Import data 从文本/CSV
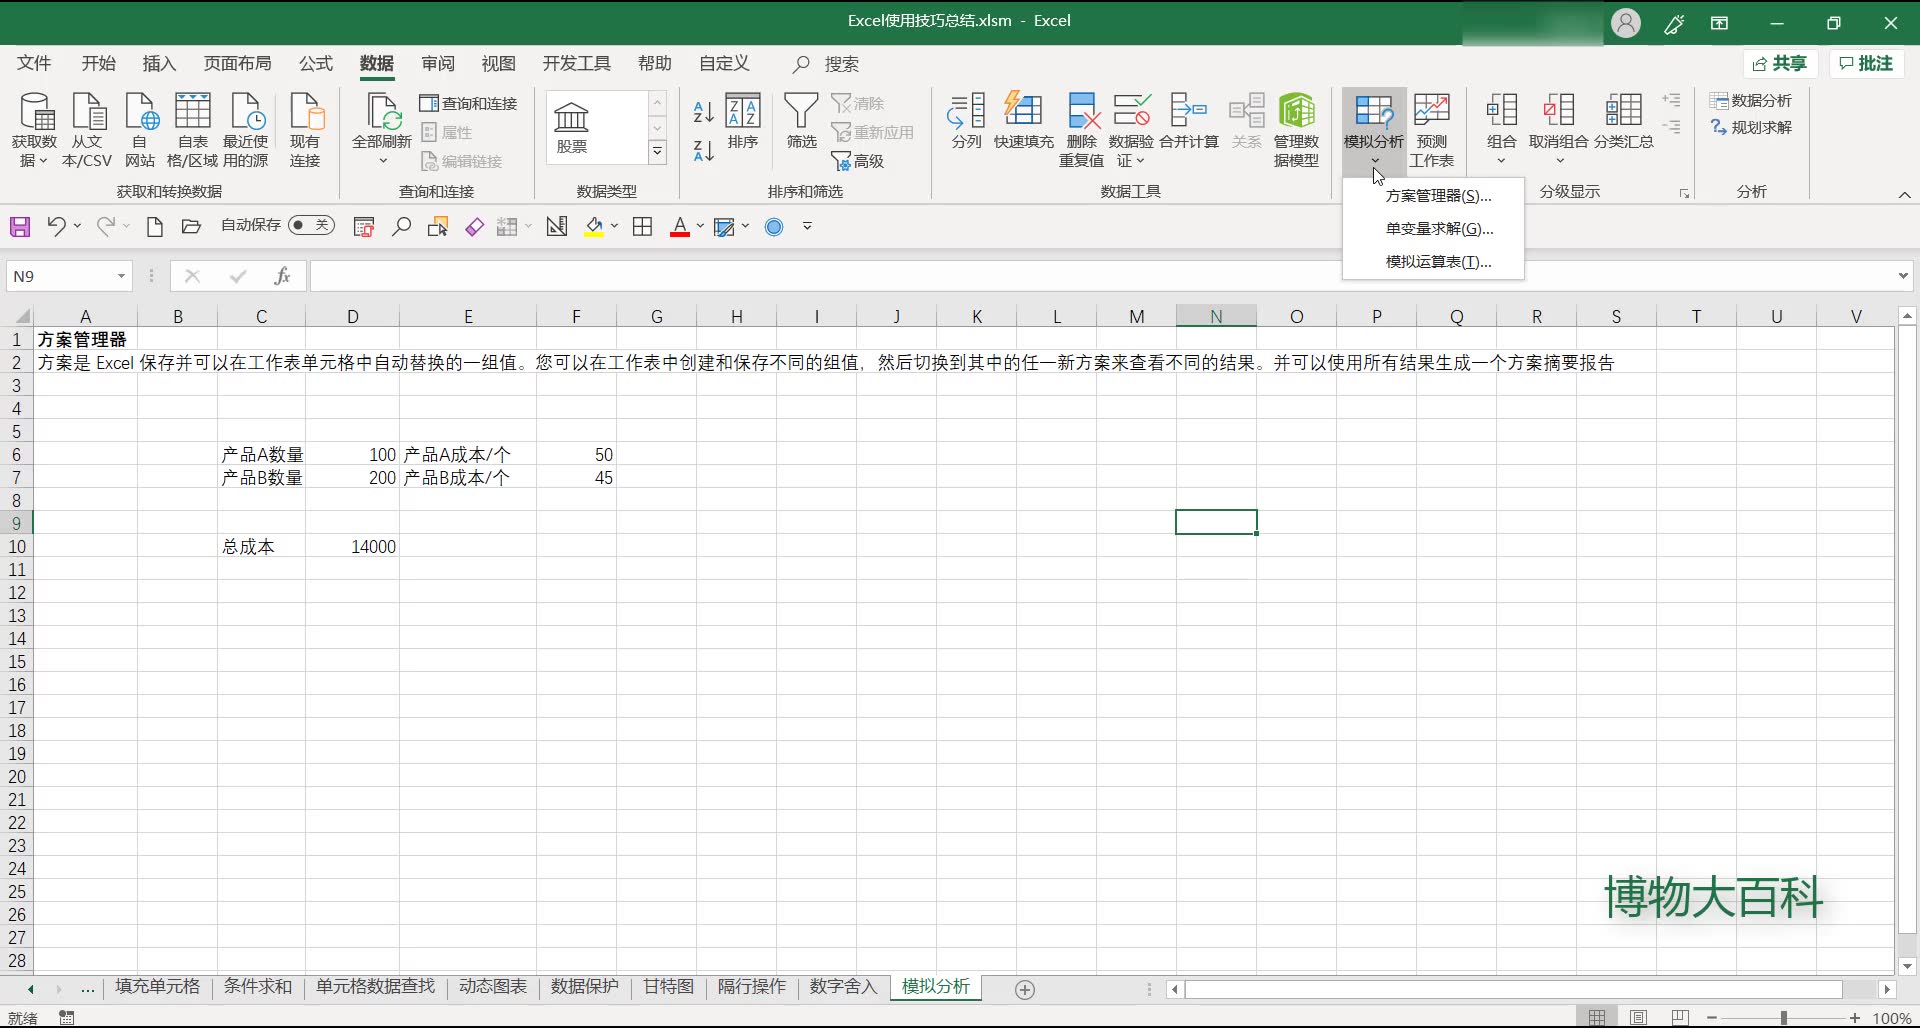1920x1028 pixels. 87,130
